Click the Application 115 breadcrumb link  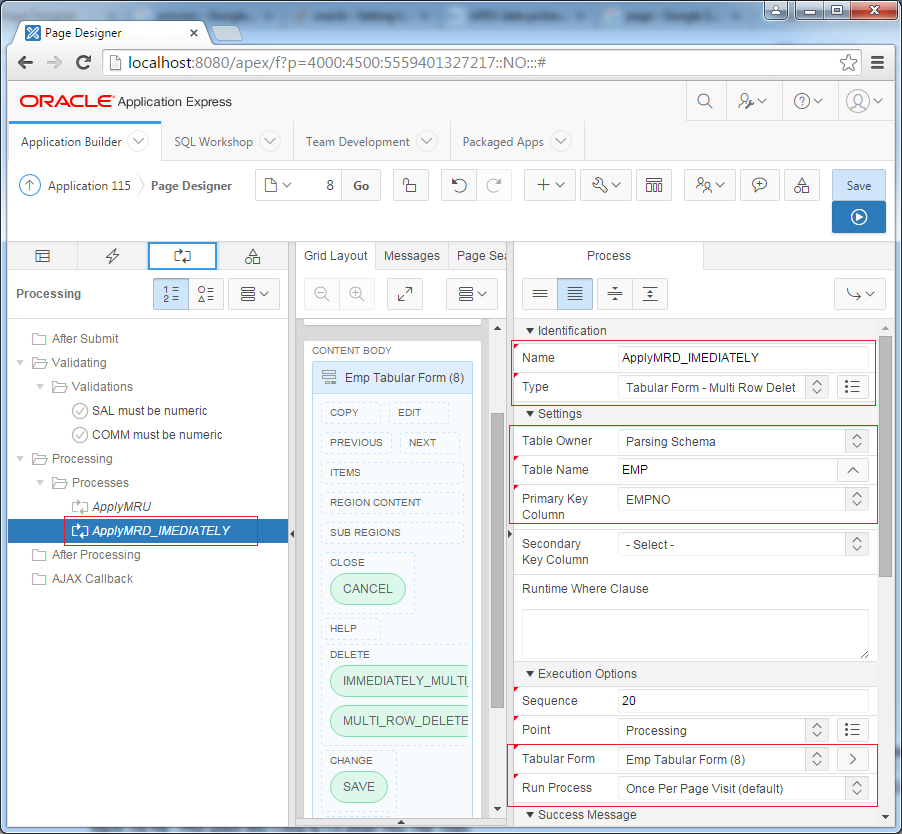point(89,186)
